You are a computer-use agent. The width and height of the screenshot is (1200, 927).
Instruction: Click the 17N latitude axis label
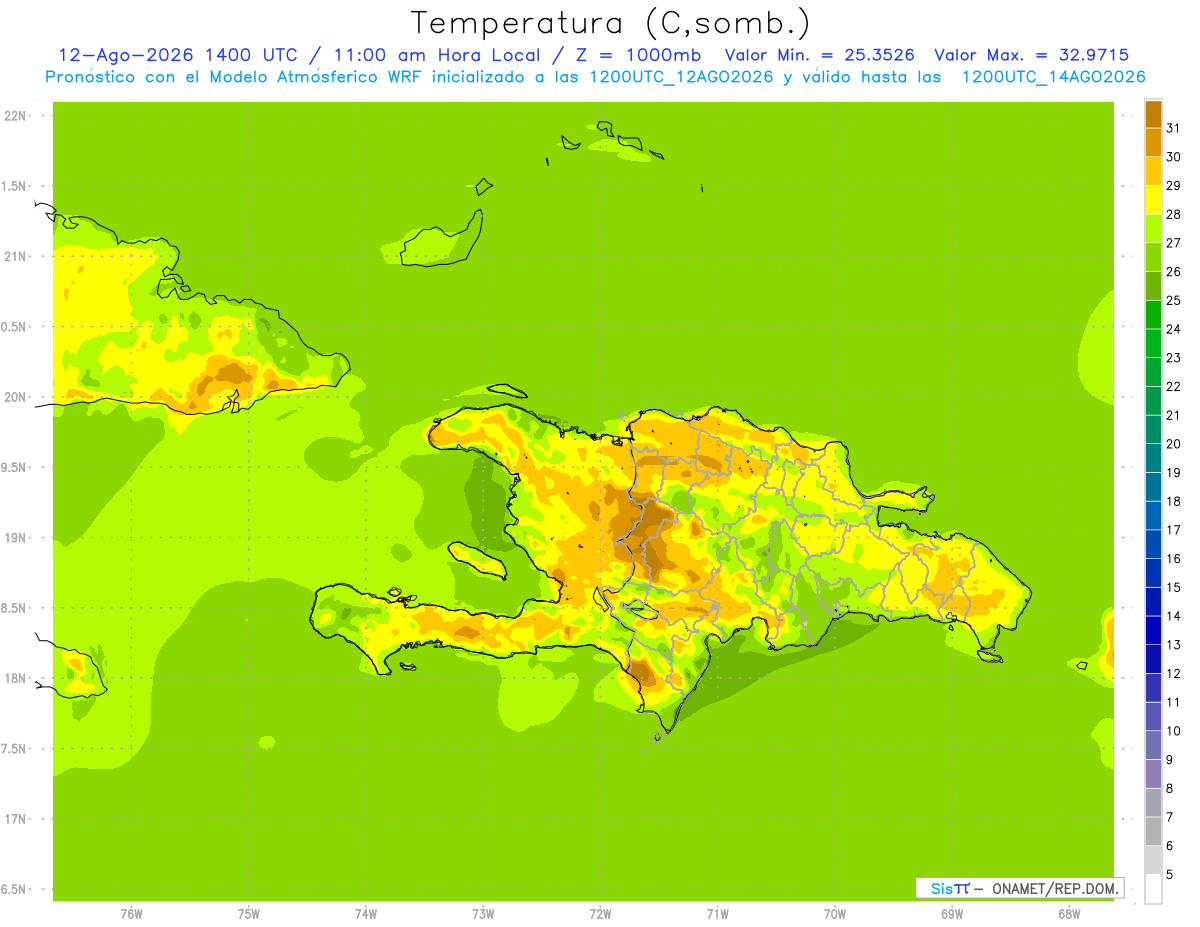pos(15,819)
